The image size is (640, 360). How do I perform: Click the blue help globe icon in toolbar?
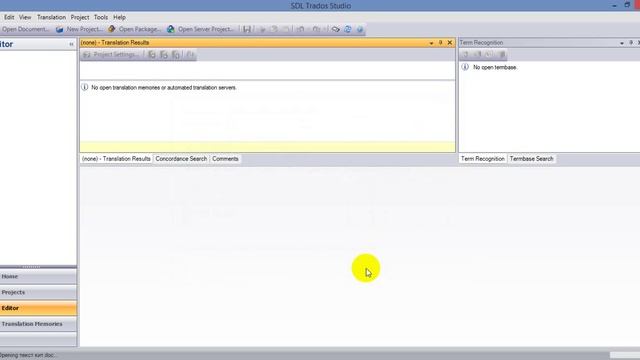pyautogui.click(x=360, y=29)
